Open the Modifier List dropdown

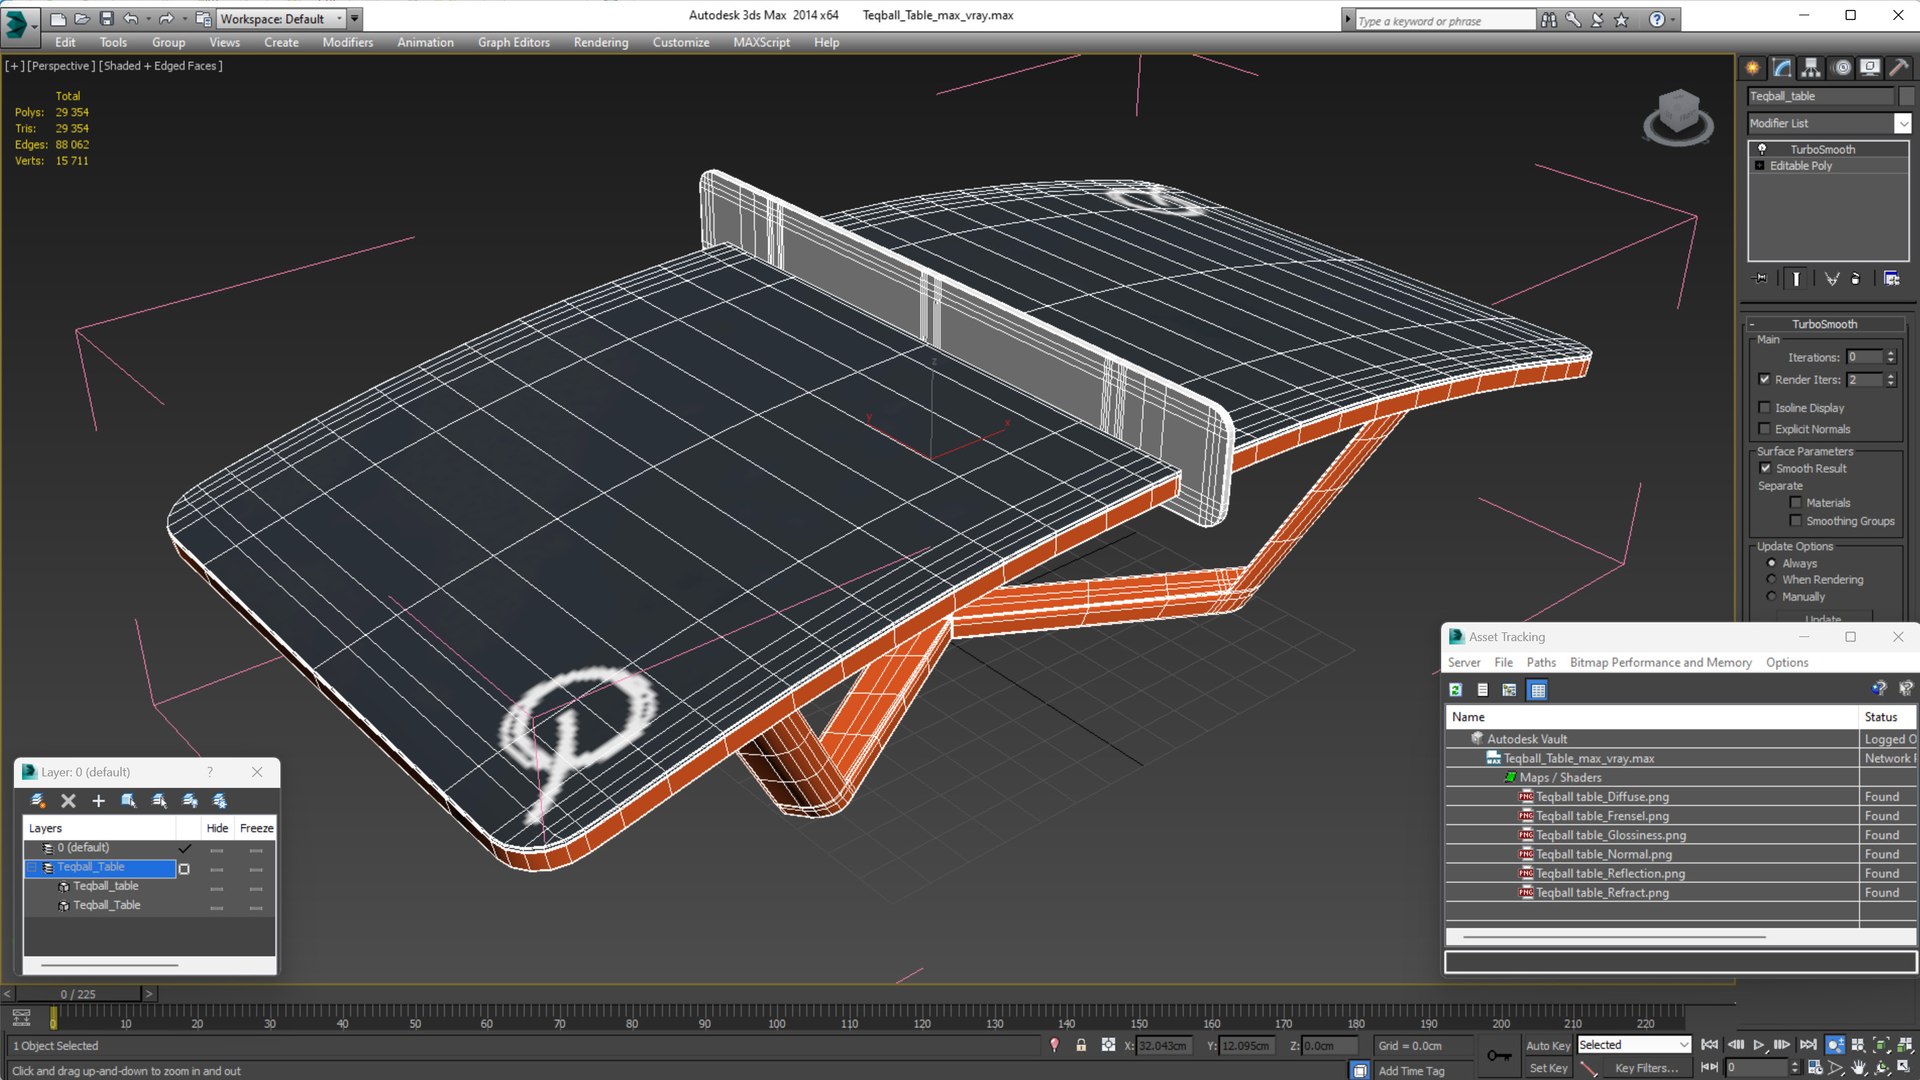click(1902, 124)
